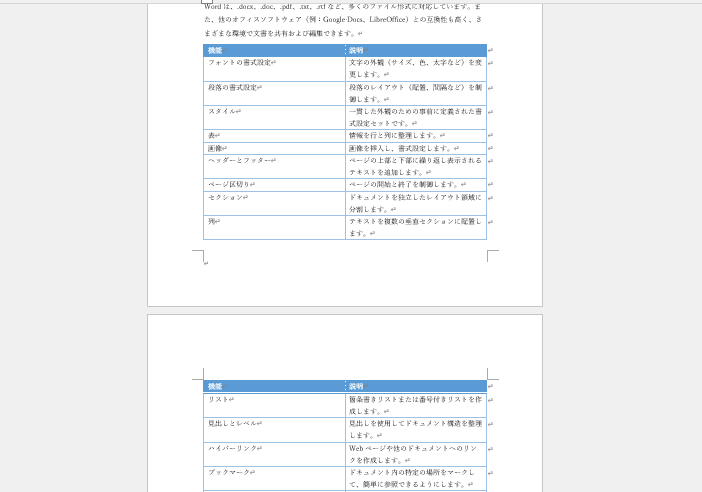Viewport: 702px width, 492px height.
Task: Click the '表' table cell
Action: 274,136
